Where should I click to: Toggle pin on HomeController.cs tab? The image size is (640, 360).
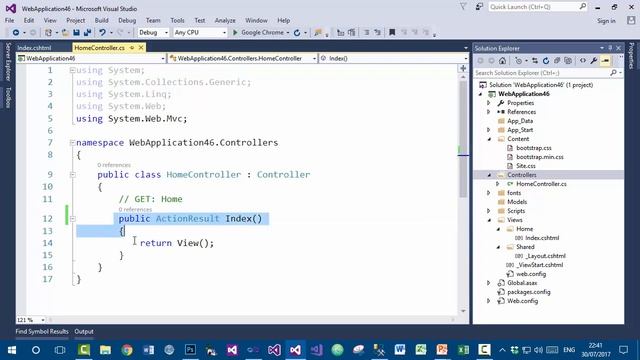(x=132, y=48)
